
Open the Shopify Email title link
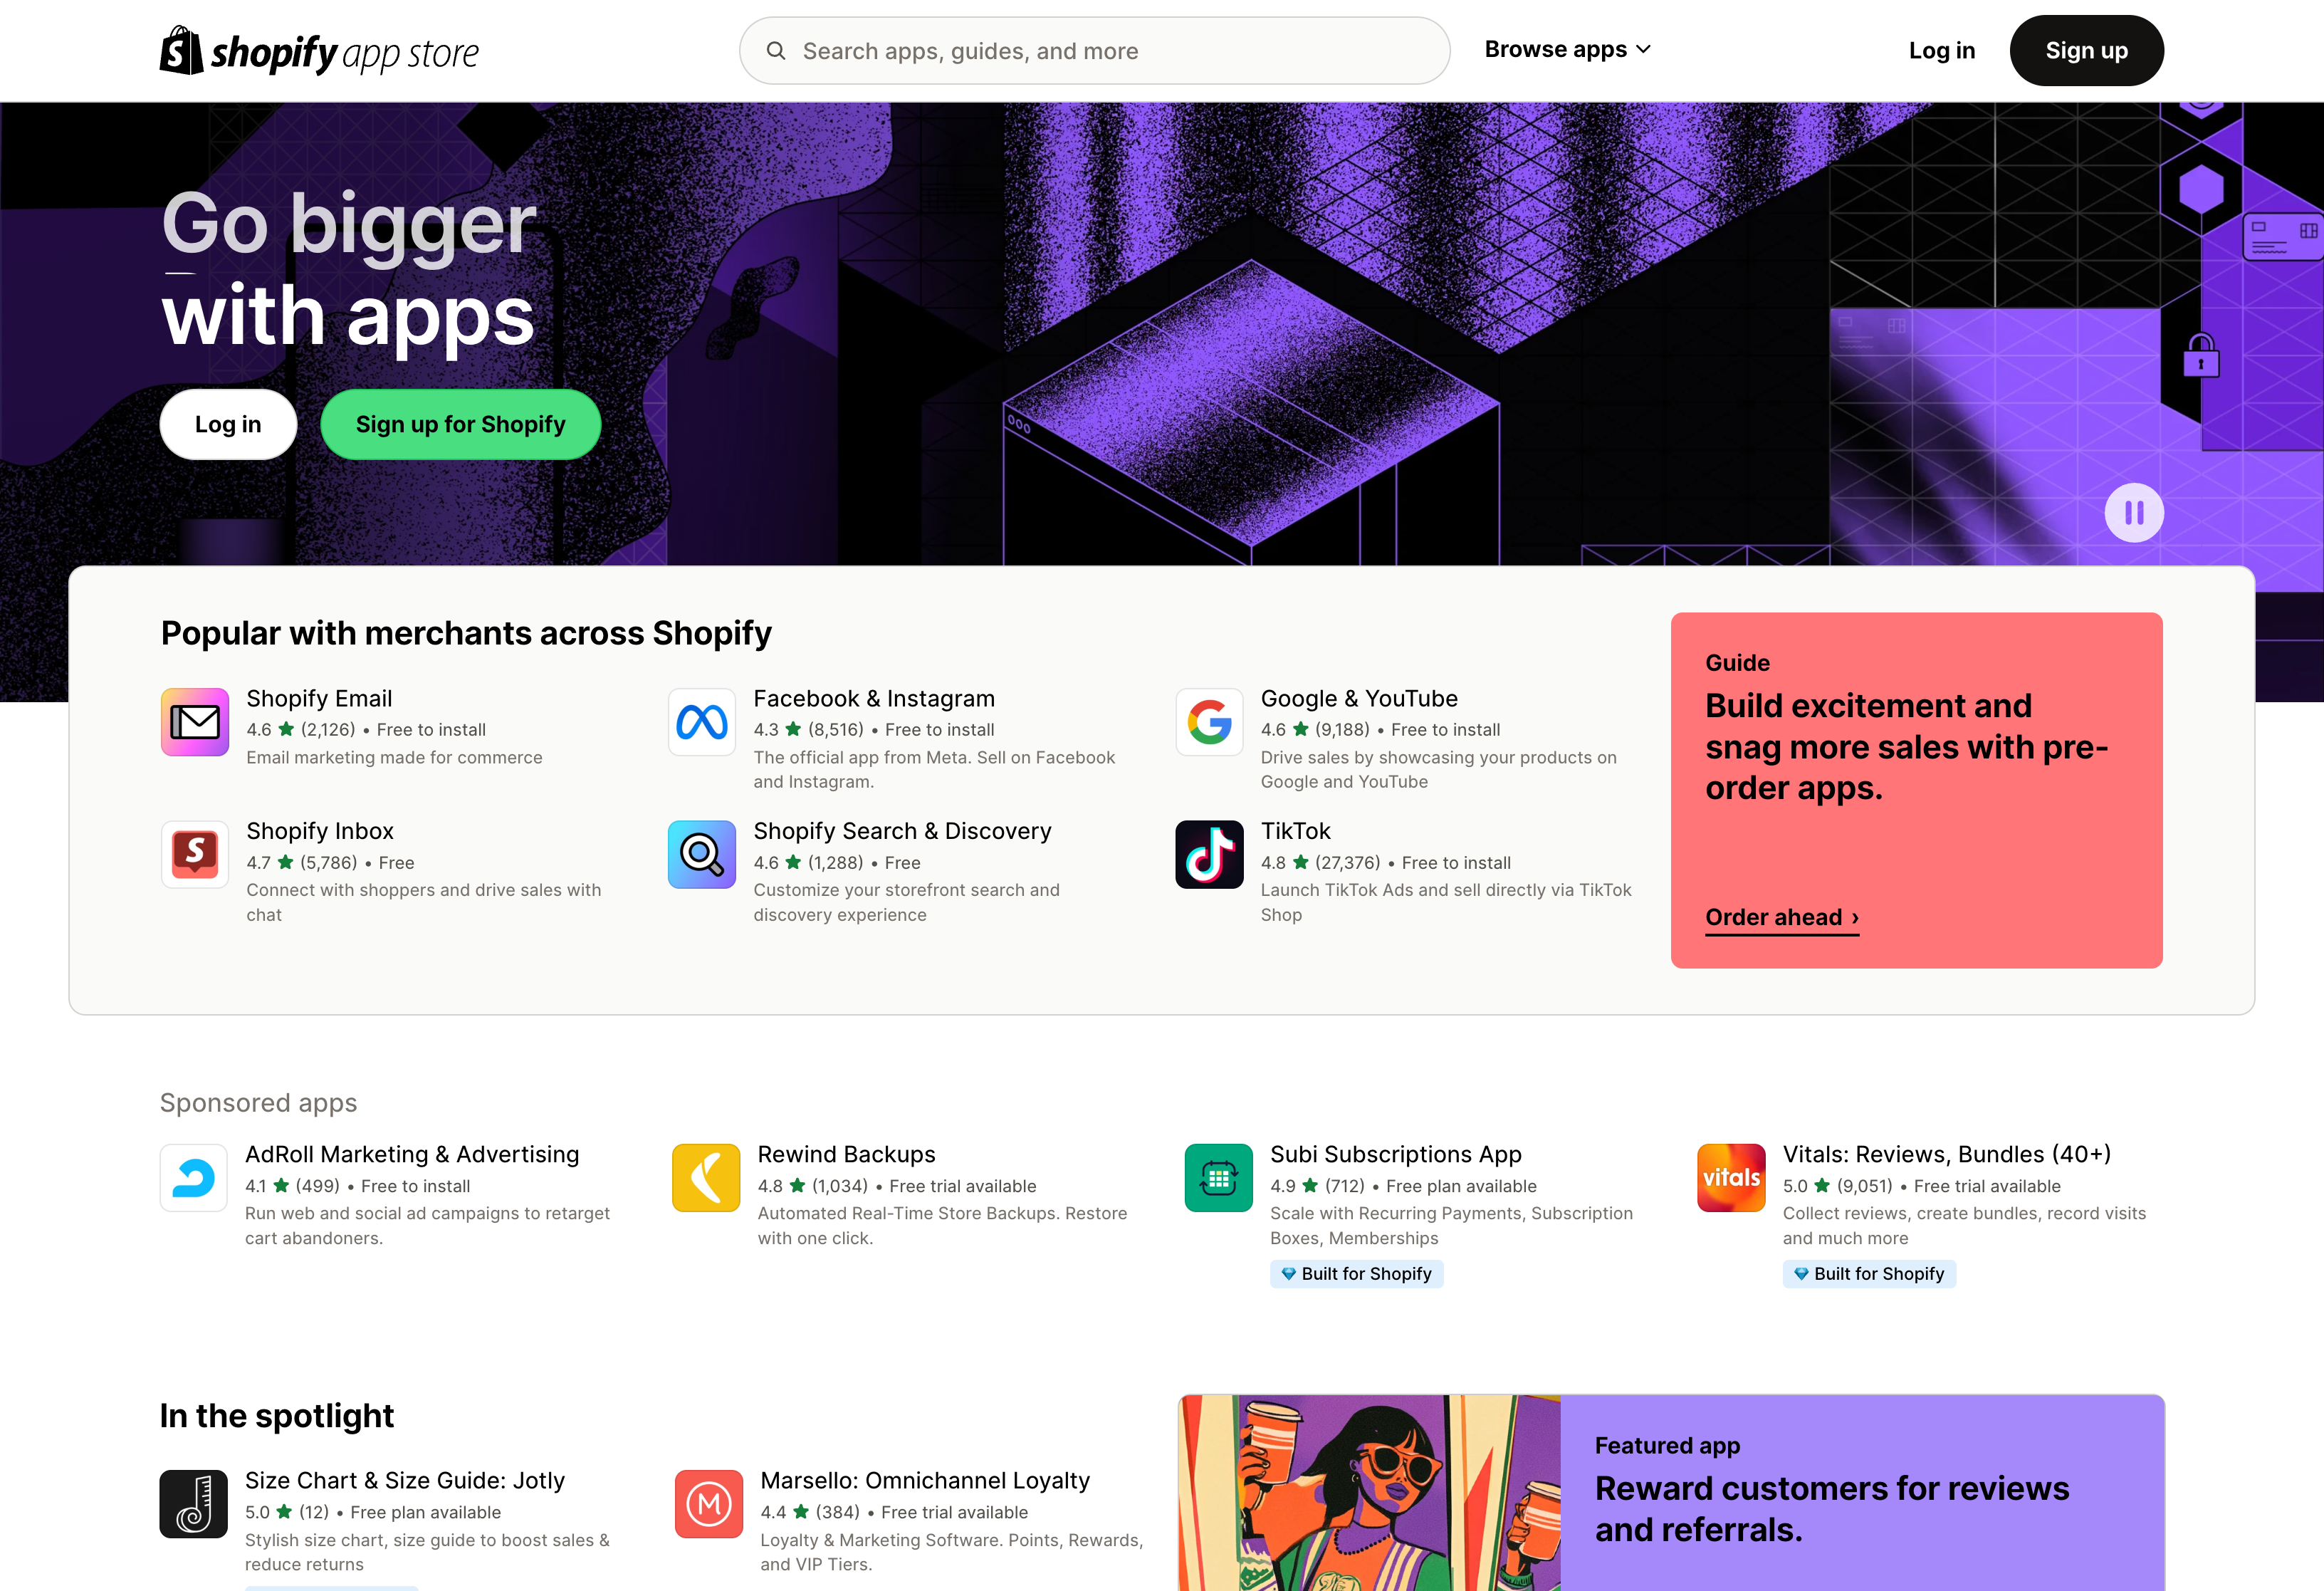tap(319, 698)
